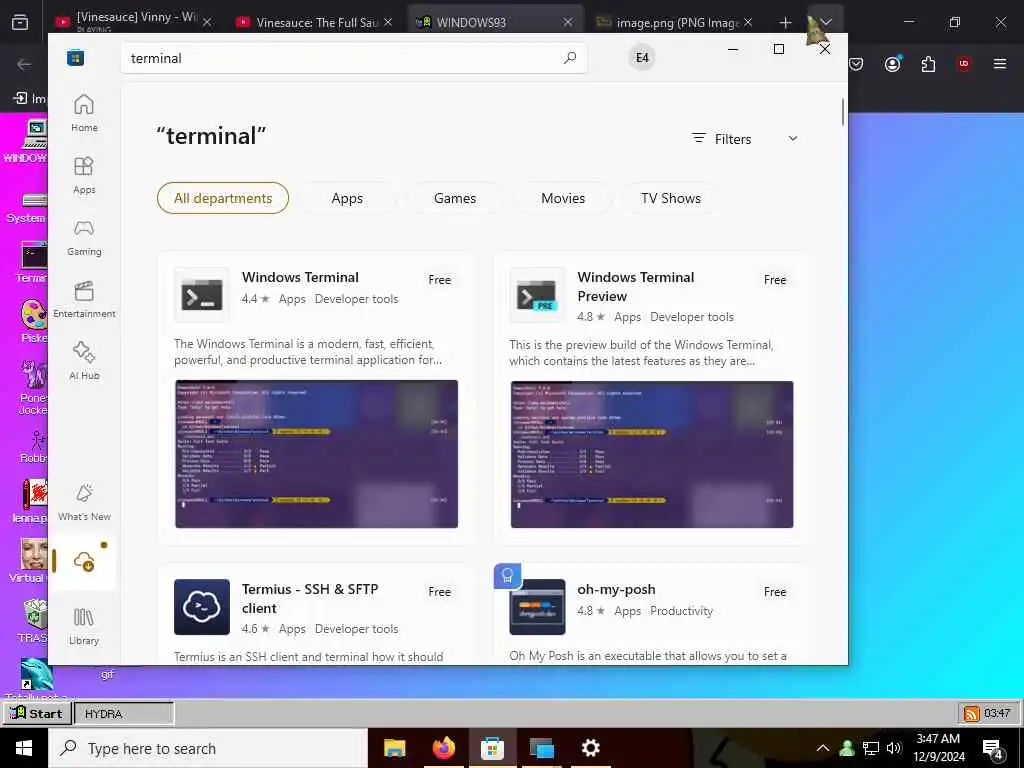Click Store results vertical scrollbar
Screen dimensions: 1024x768
[842, 112]
